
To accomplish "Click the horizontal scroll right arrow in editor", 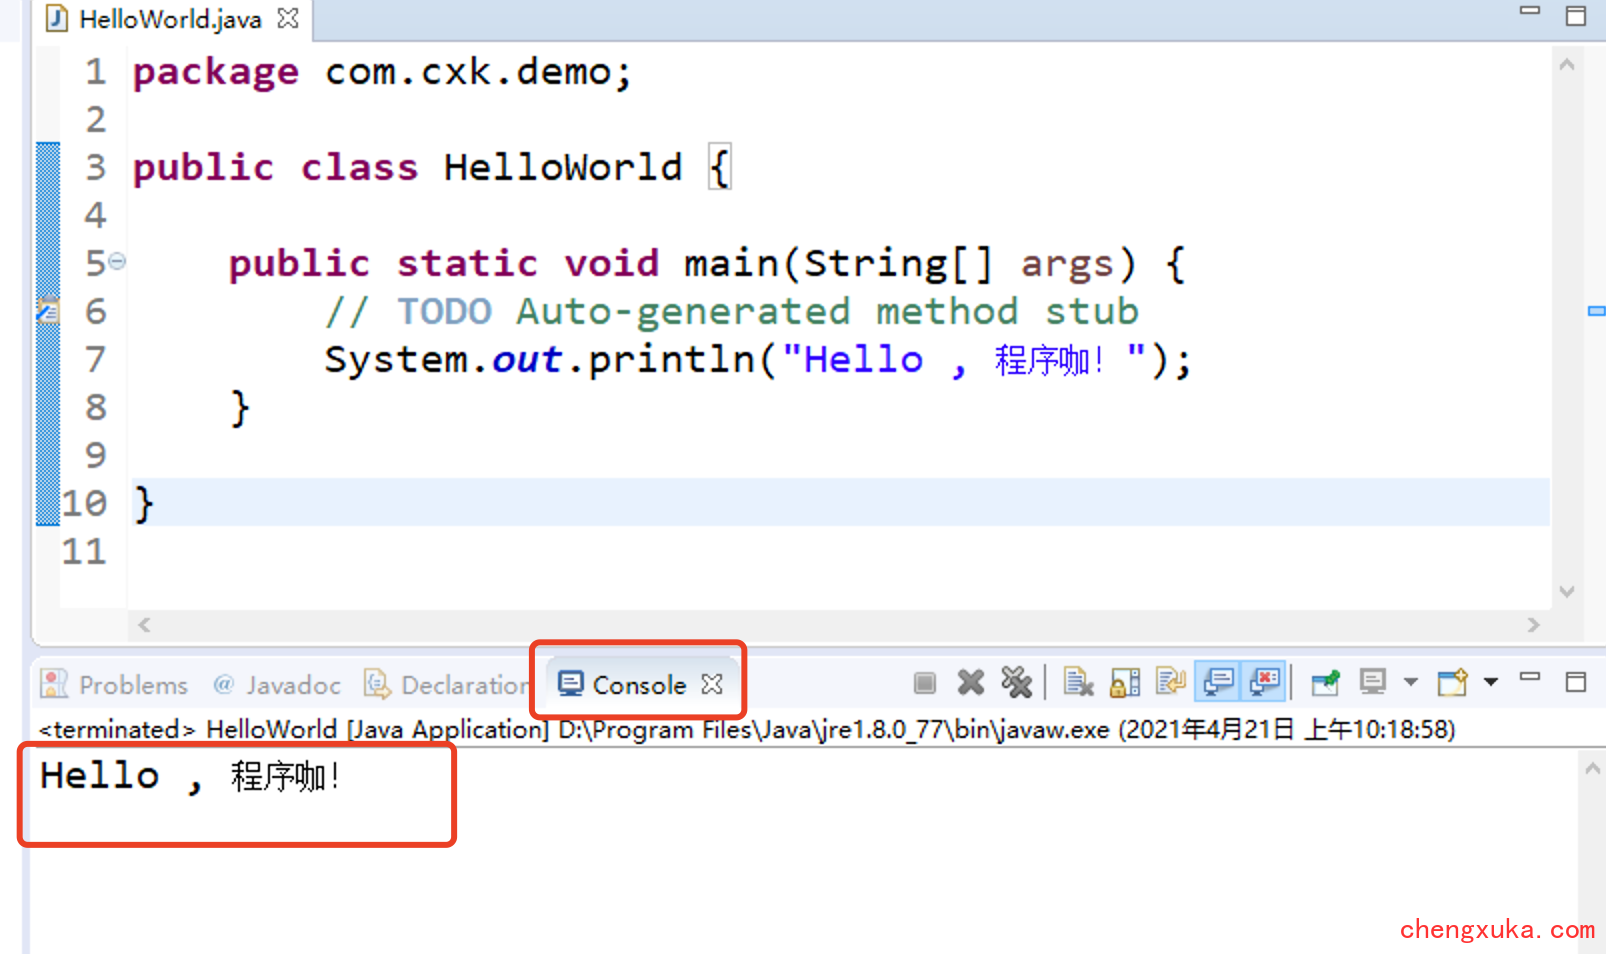I will 1534,625.
